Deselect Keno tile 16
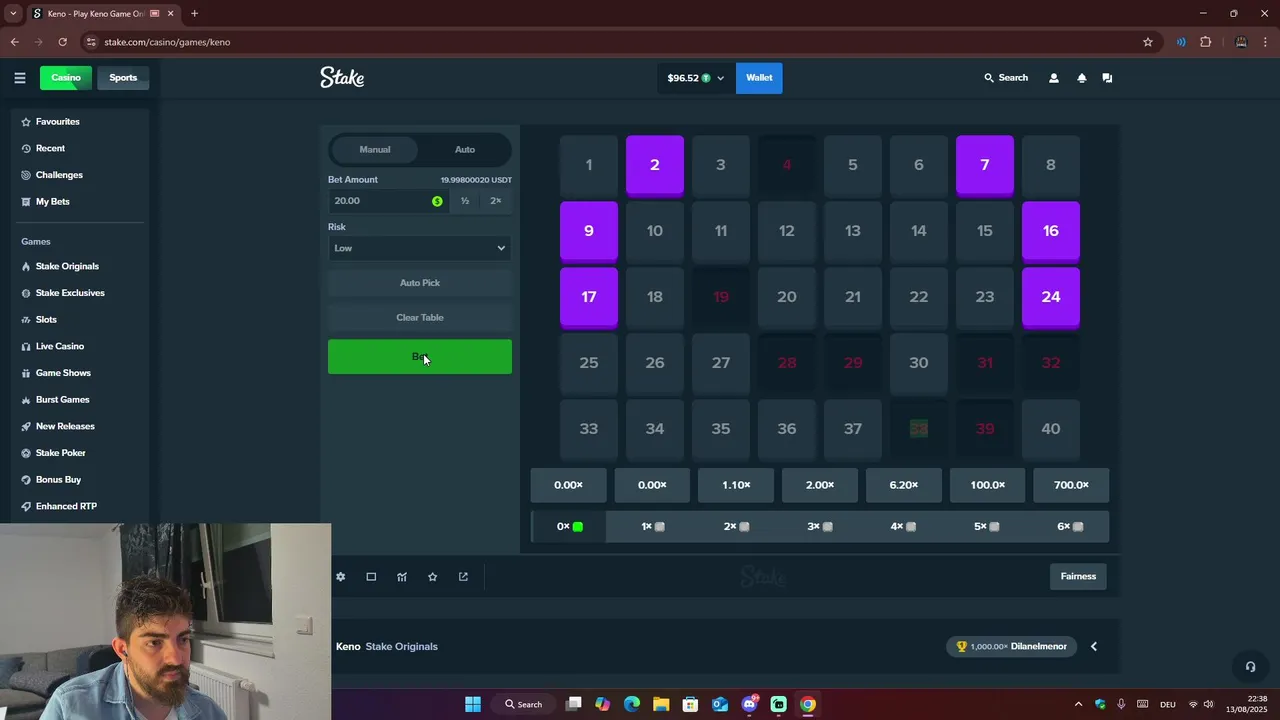 click(1051, 231)
